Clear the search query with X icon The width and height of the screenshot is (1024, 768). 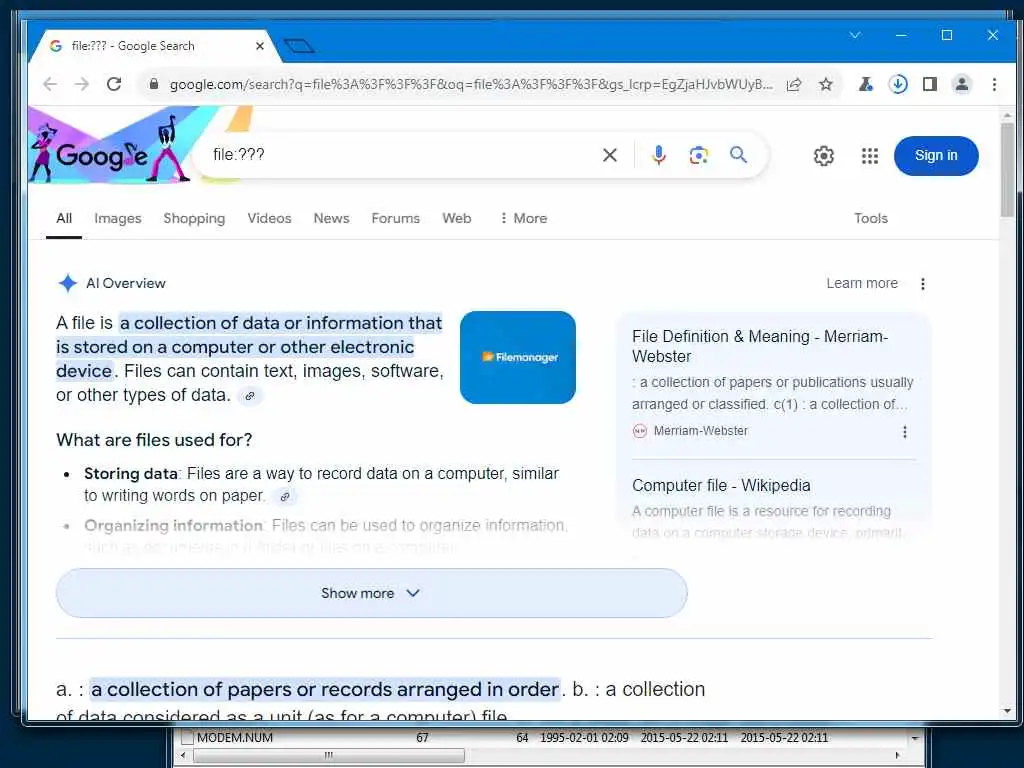609,155
